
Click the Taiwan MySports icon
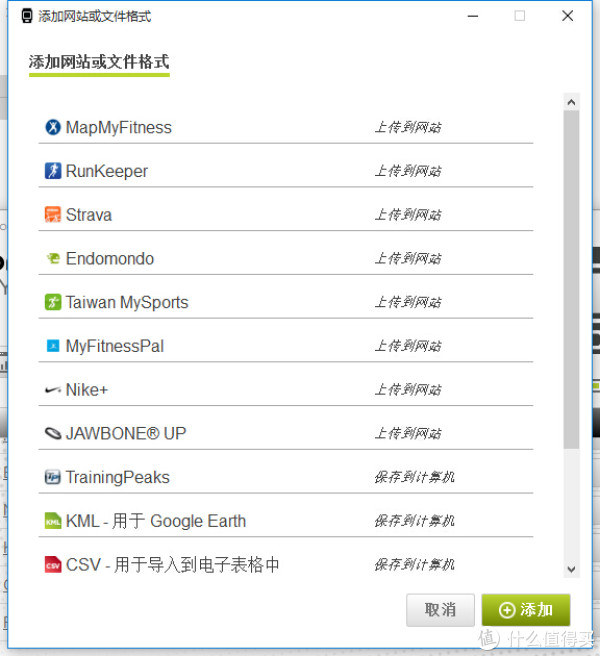tap(53, 302)
